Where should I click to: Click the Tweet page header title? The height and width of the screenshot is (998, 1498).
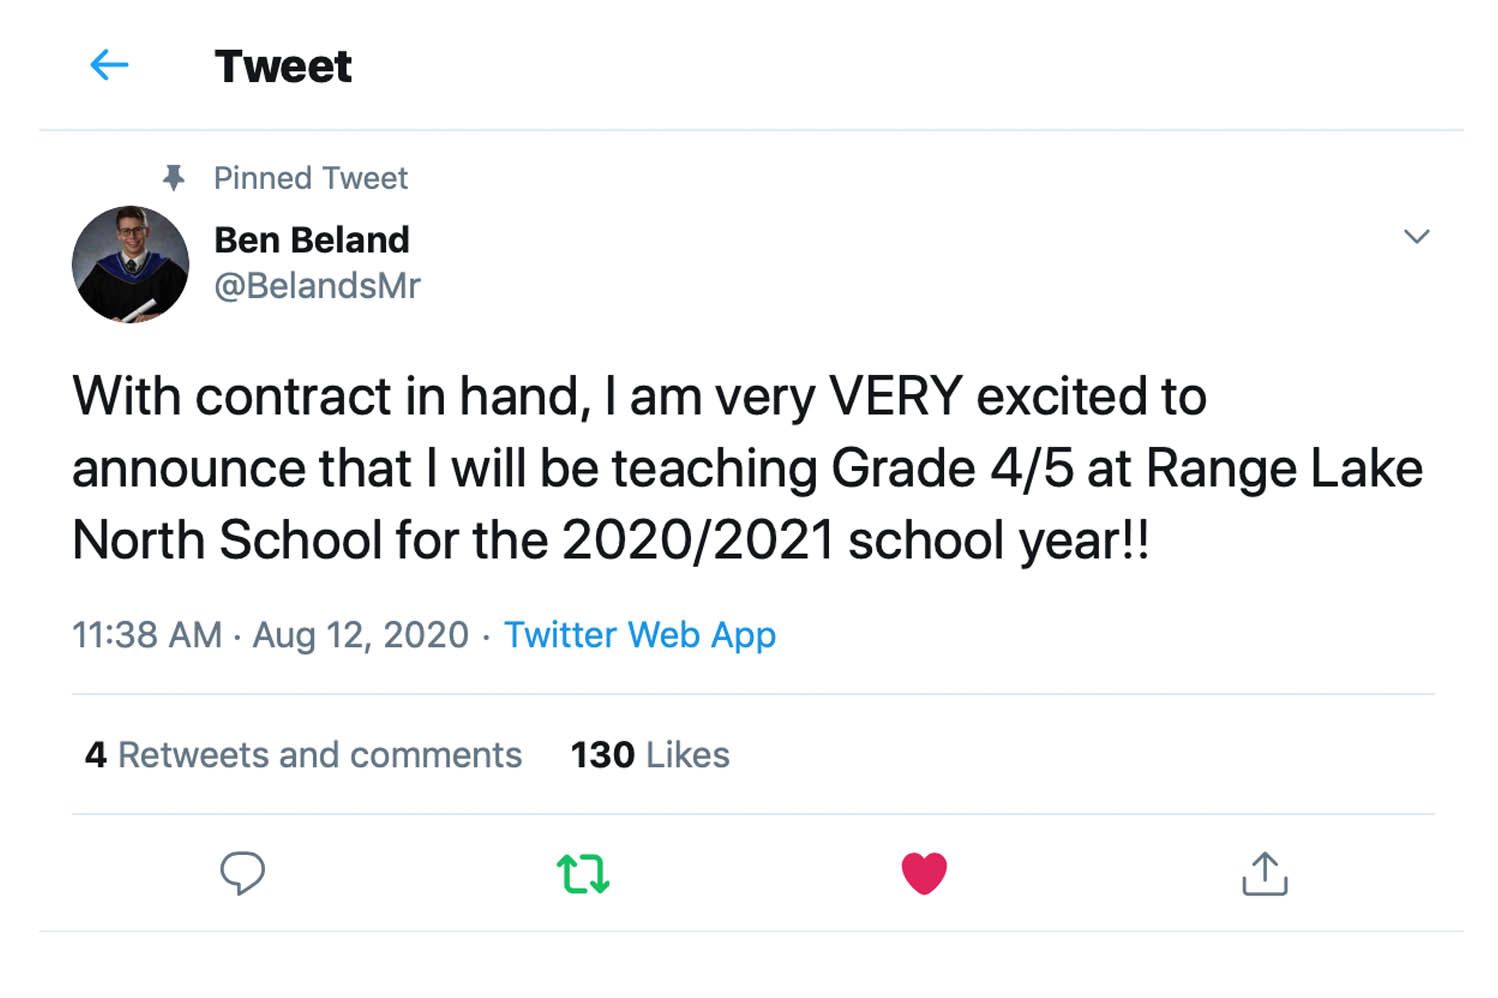point(283,67)
